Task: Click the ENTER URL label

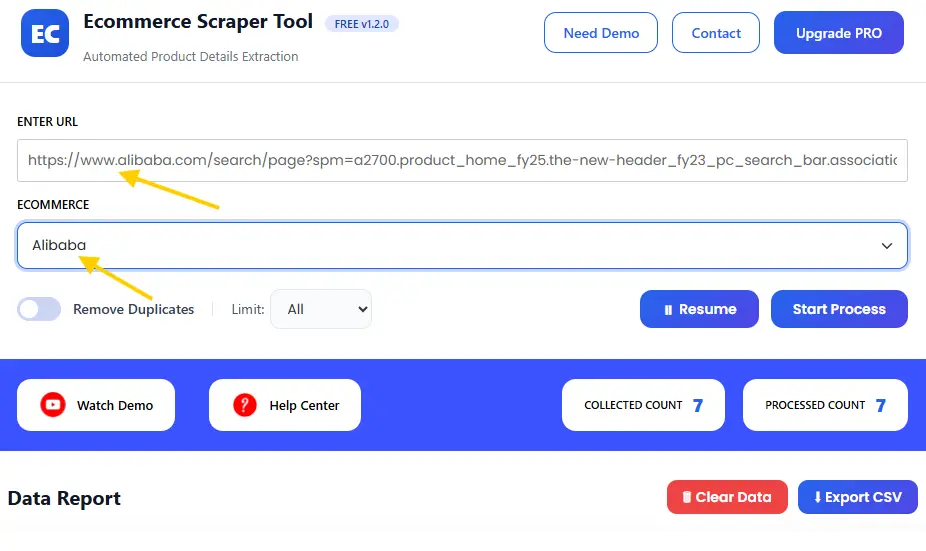Action: click(47, 122)
